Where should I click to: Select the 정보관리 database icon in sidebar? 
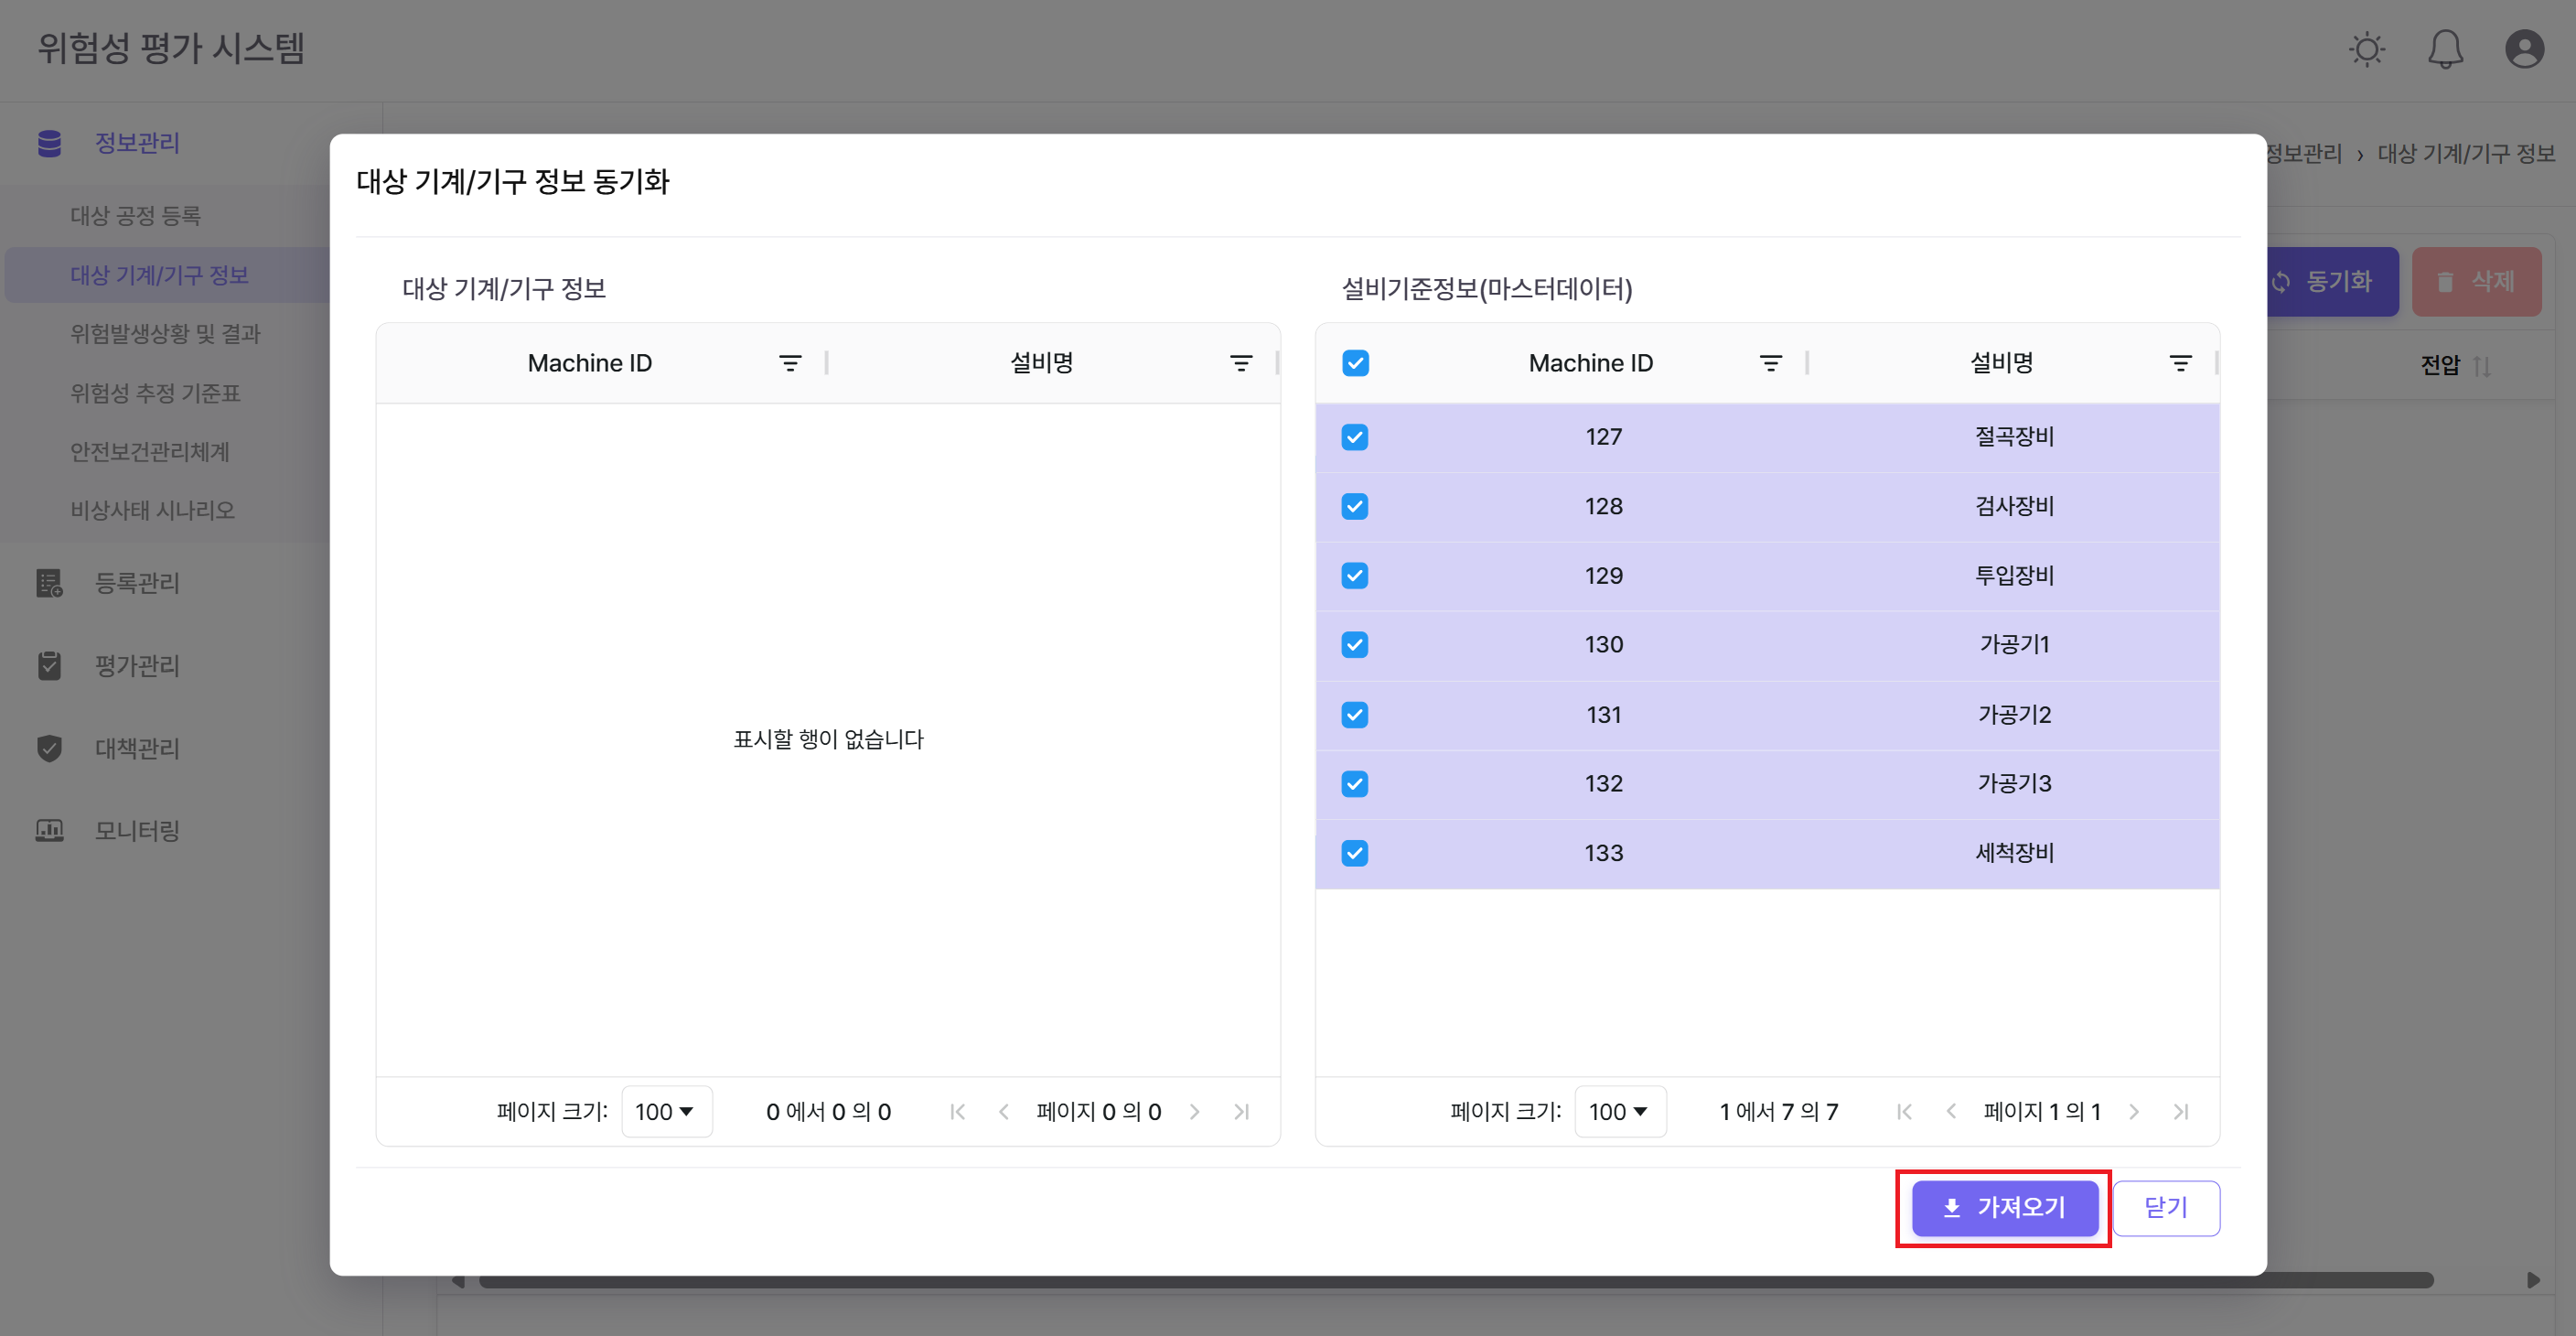49,143
